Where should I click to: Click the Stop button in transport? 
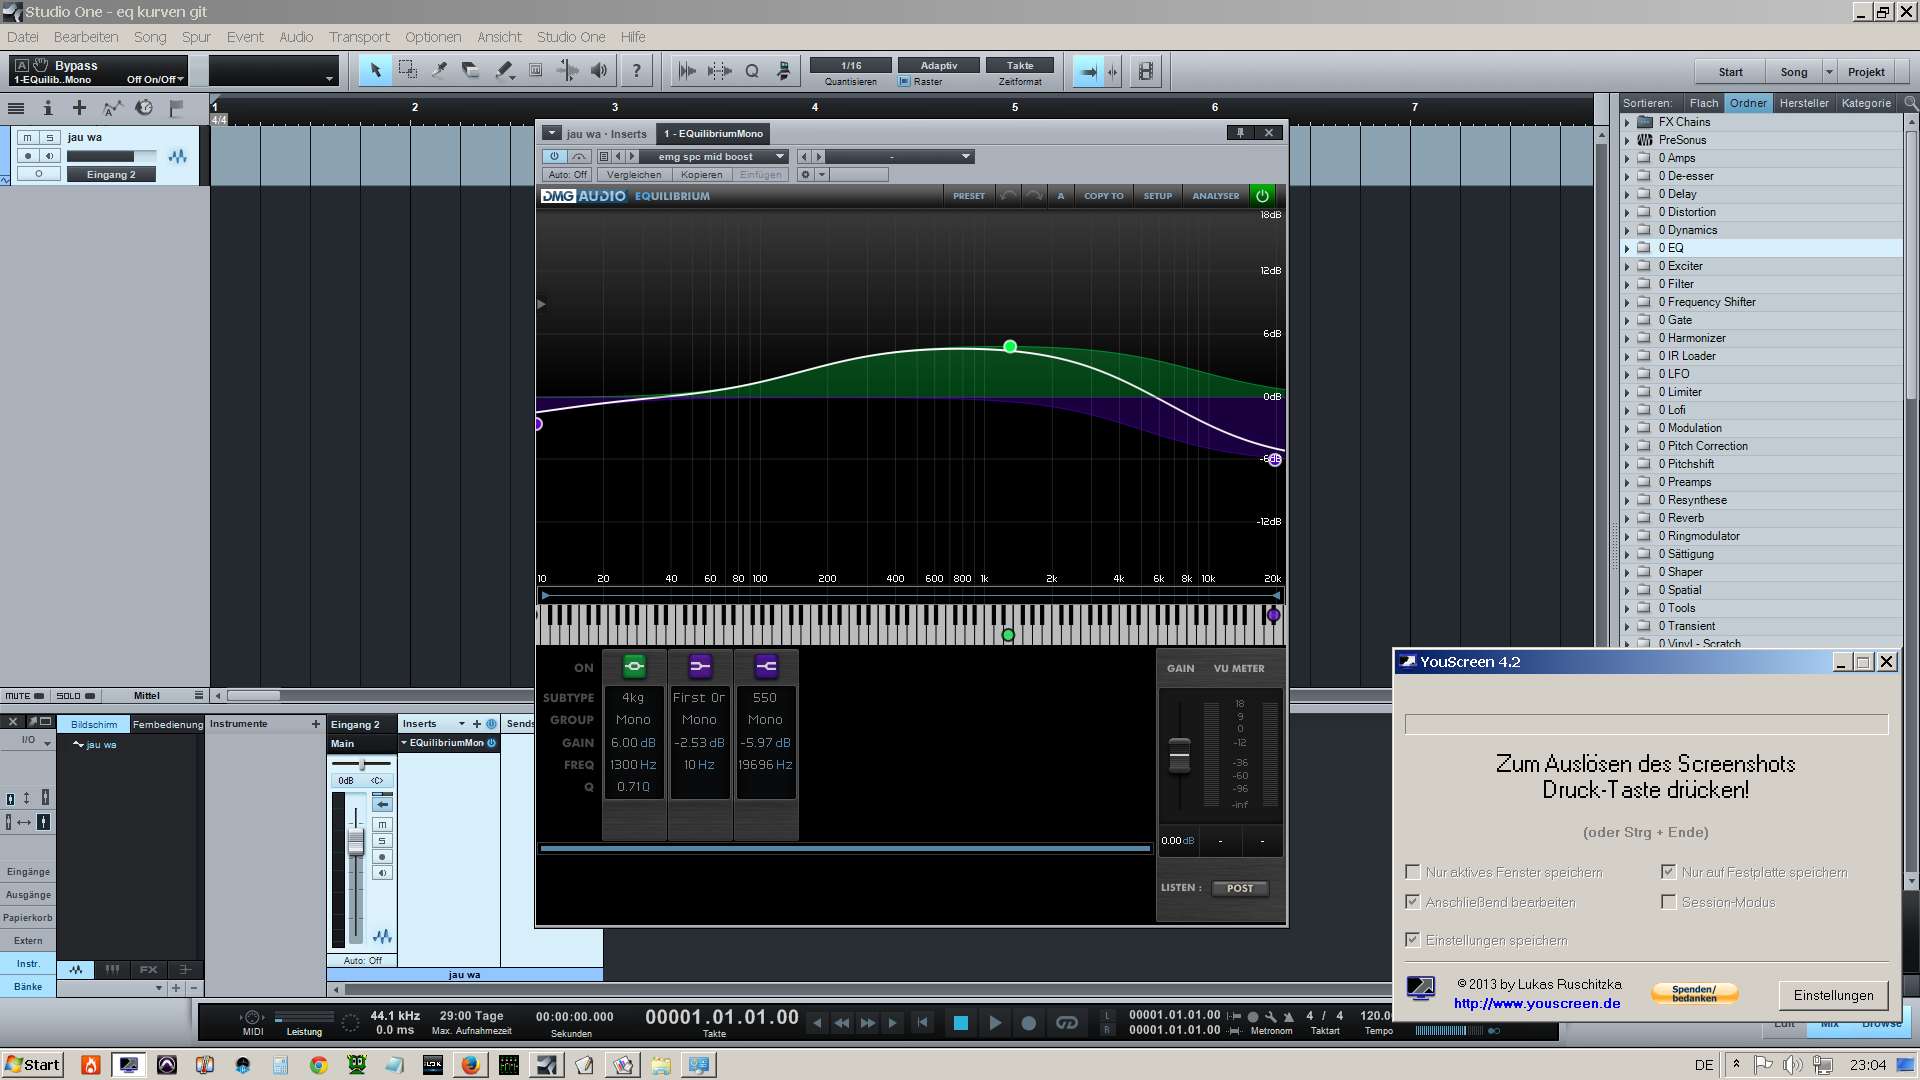tap(961, 1022)
